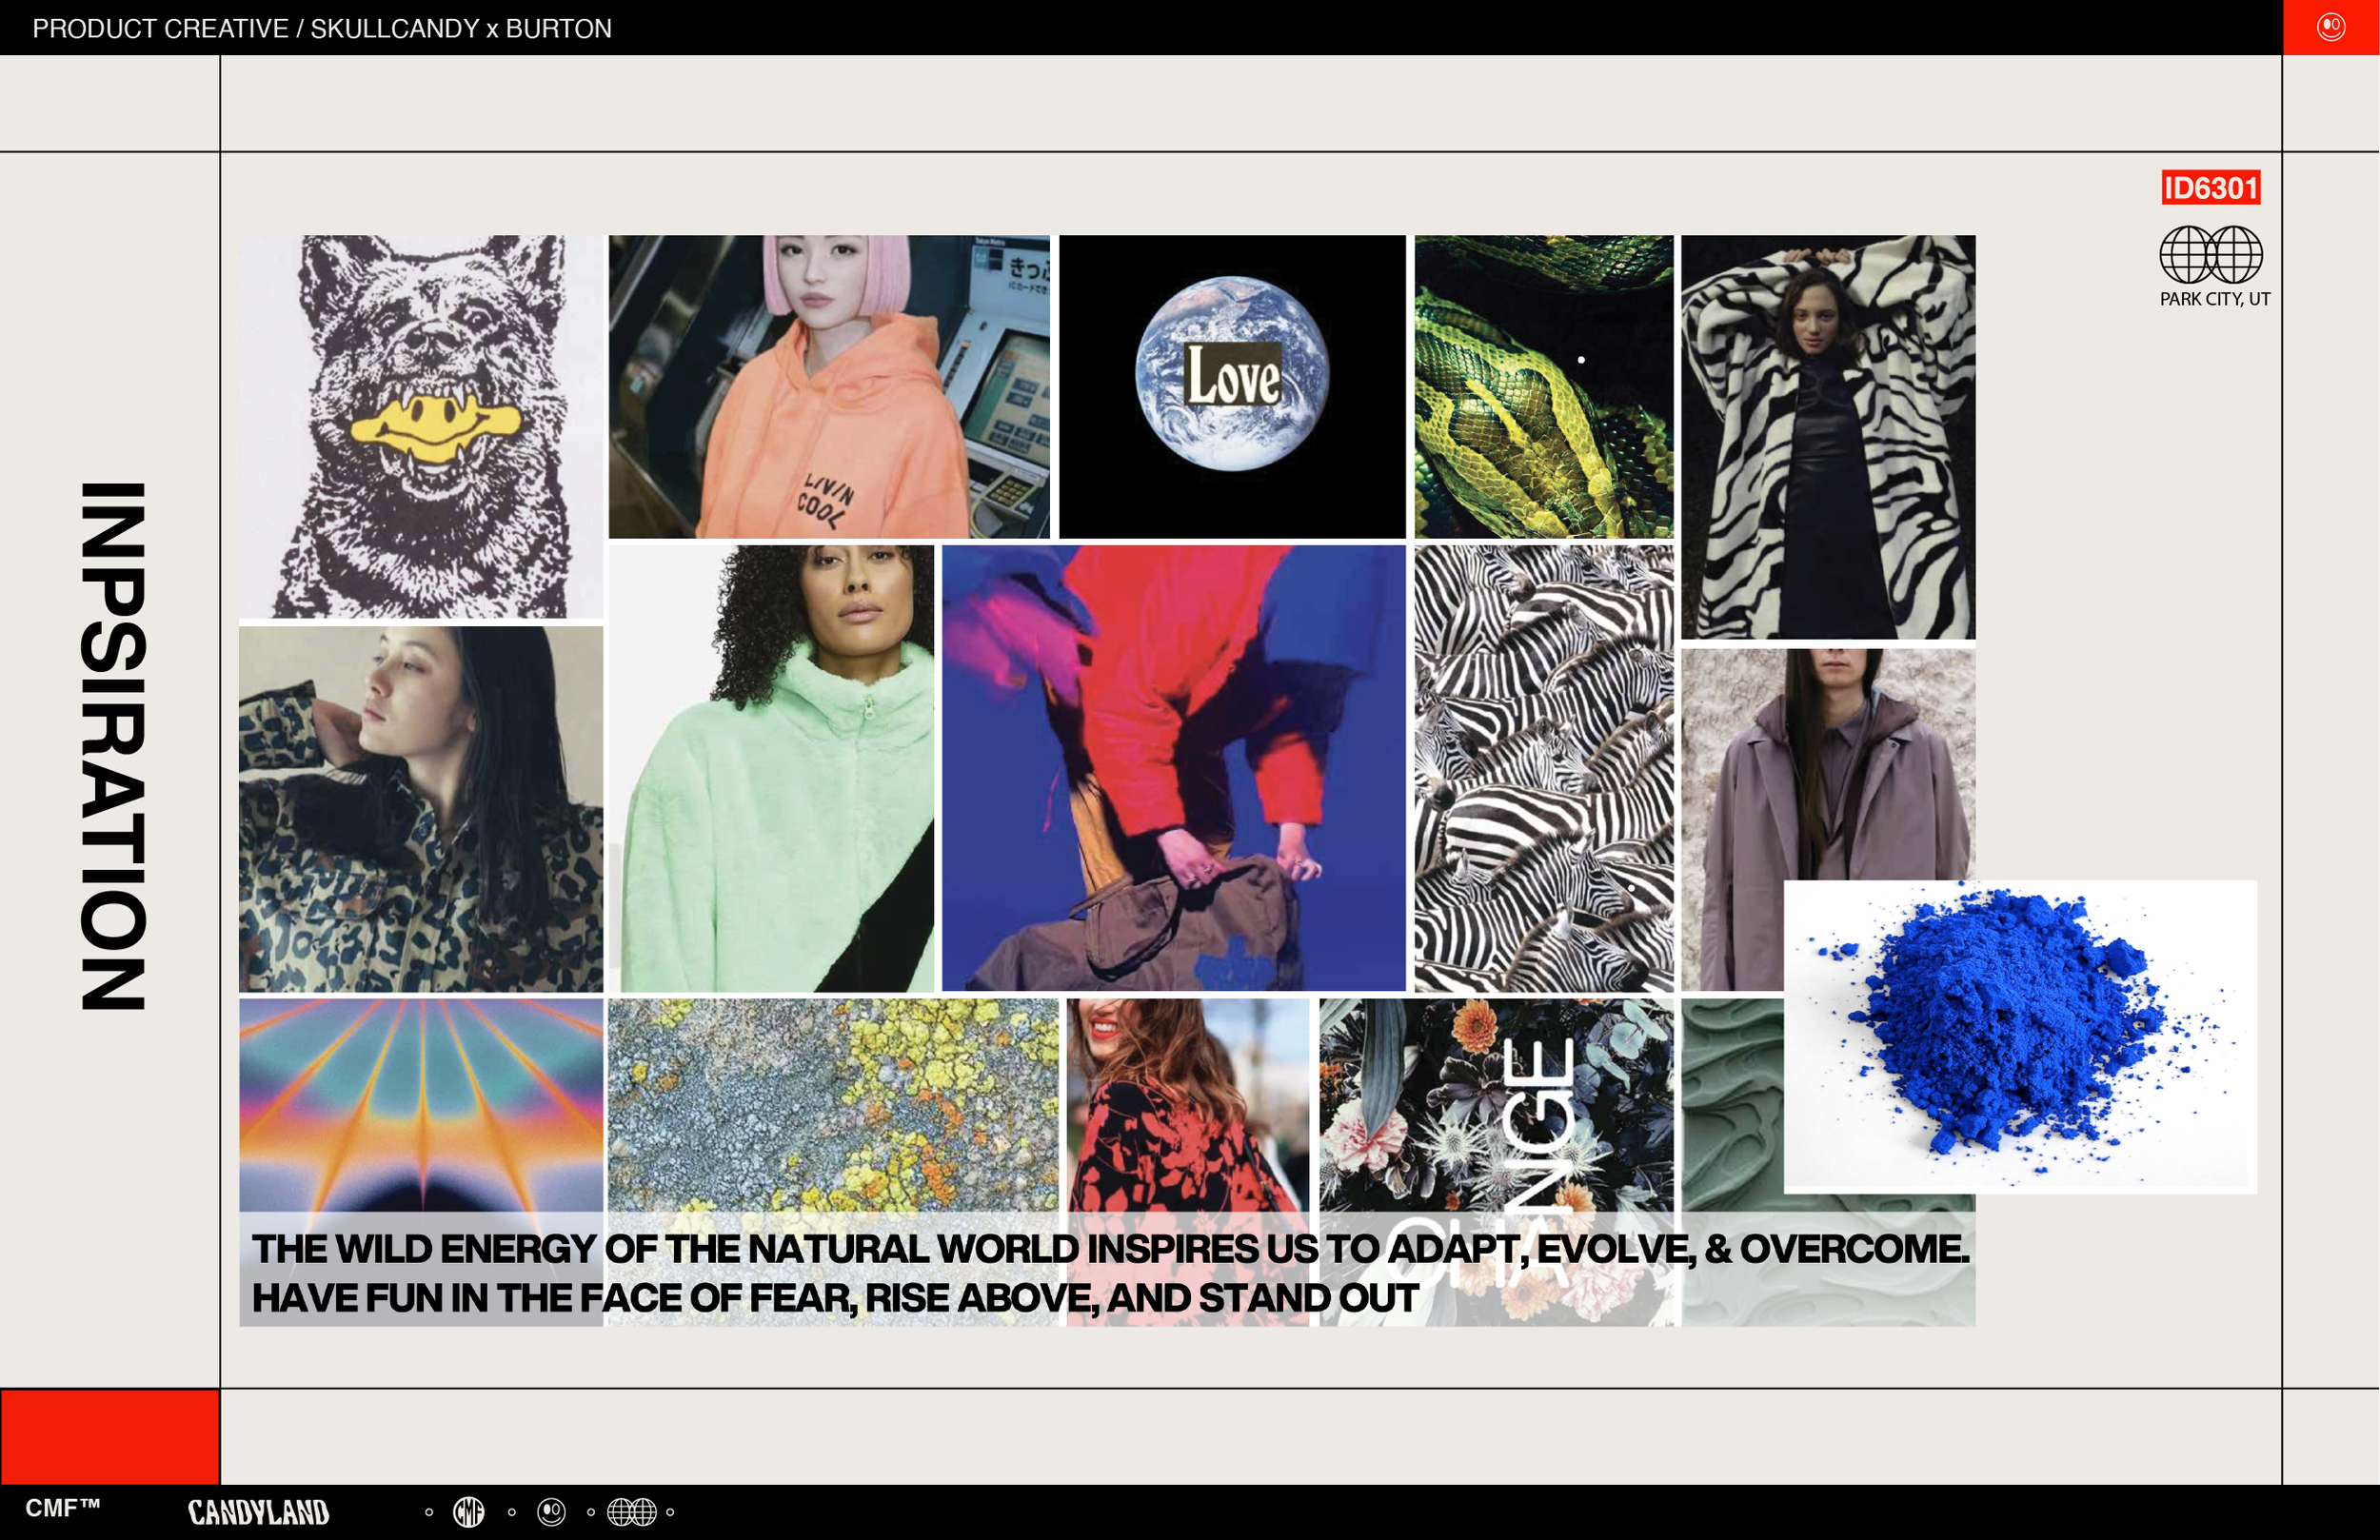Click the PRODUCT CREATIVE / SKULLCANDY x BURTON header text
The width and height of the screenshot is (2380, 1540).
[321, 28]
